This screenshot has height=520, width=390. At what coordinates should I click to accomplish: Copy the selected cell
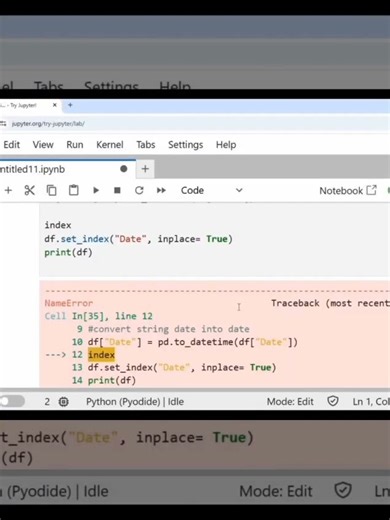pos(51,190)
